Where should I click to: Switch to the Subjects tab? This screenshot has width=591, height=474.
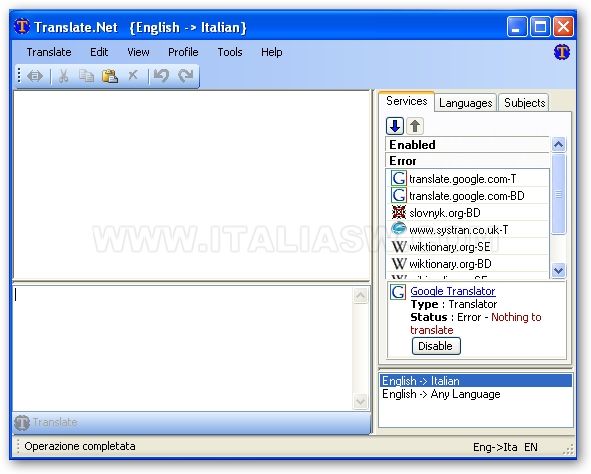pyautogui.click(x=524, y=103)
